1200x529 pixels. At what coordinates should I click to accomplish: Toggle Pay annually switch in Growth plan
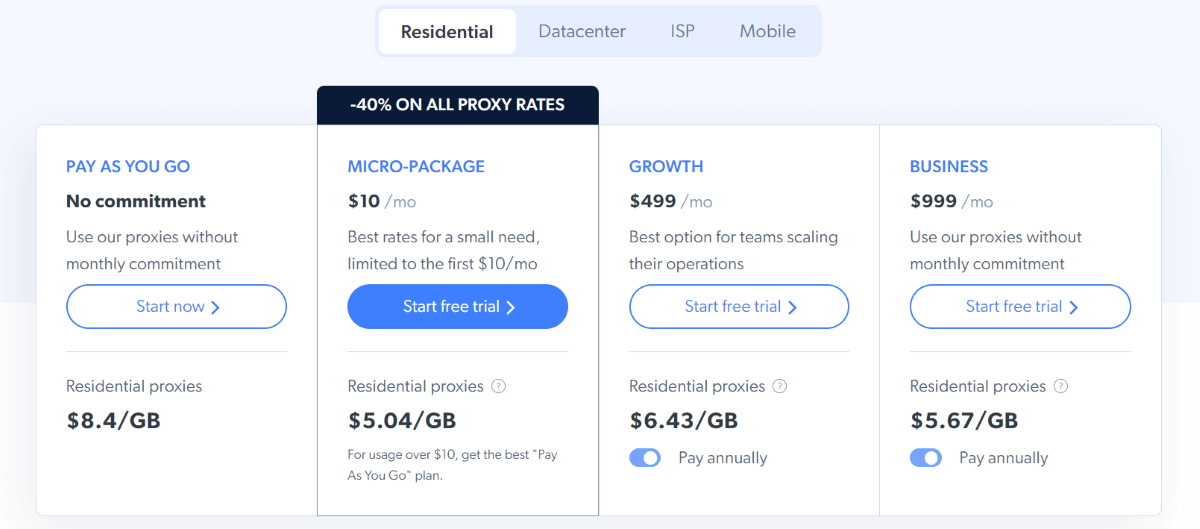coord(645,458)
